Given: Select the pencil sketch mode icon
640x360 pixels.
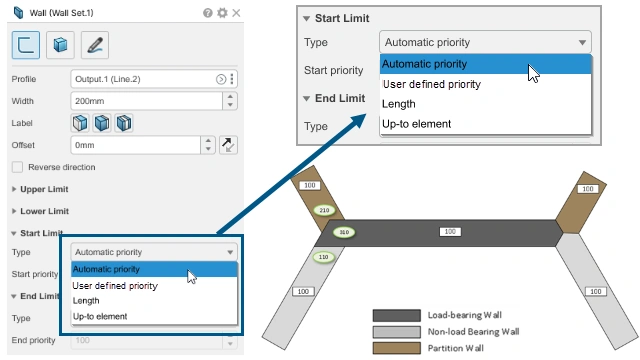Looking at the screenshot, I should point(95,45).
